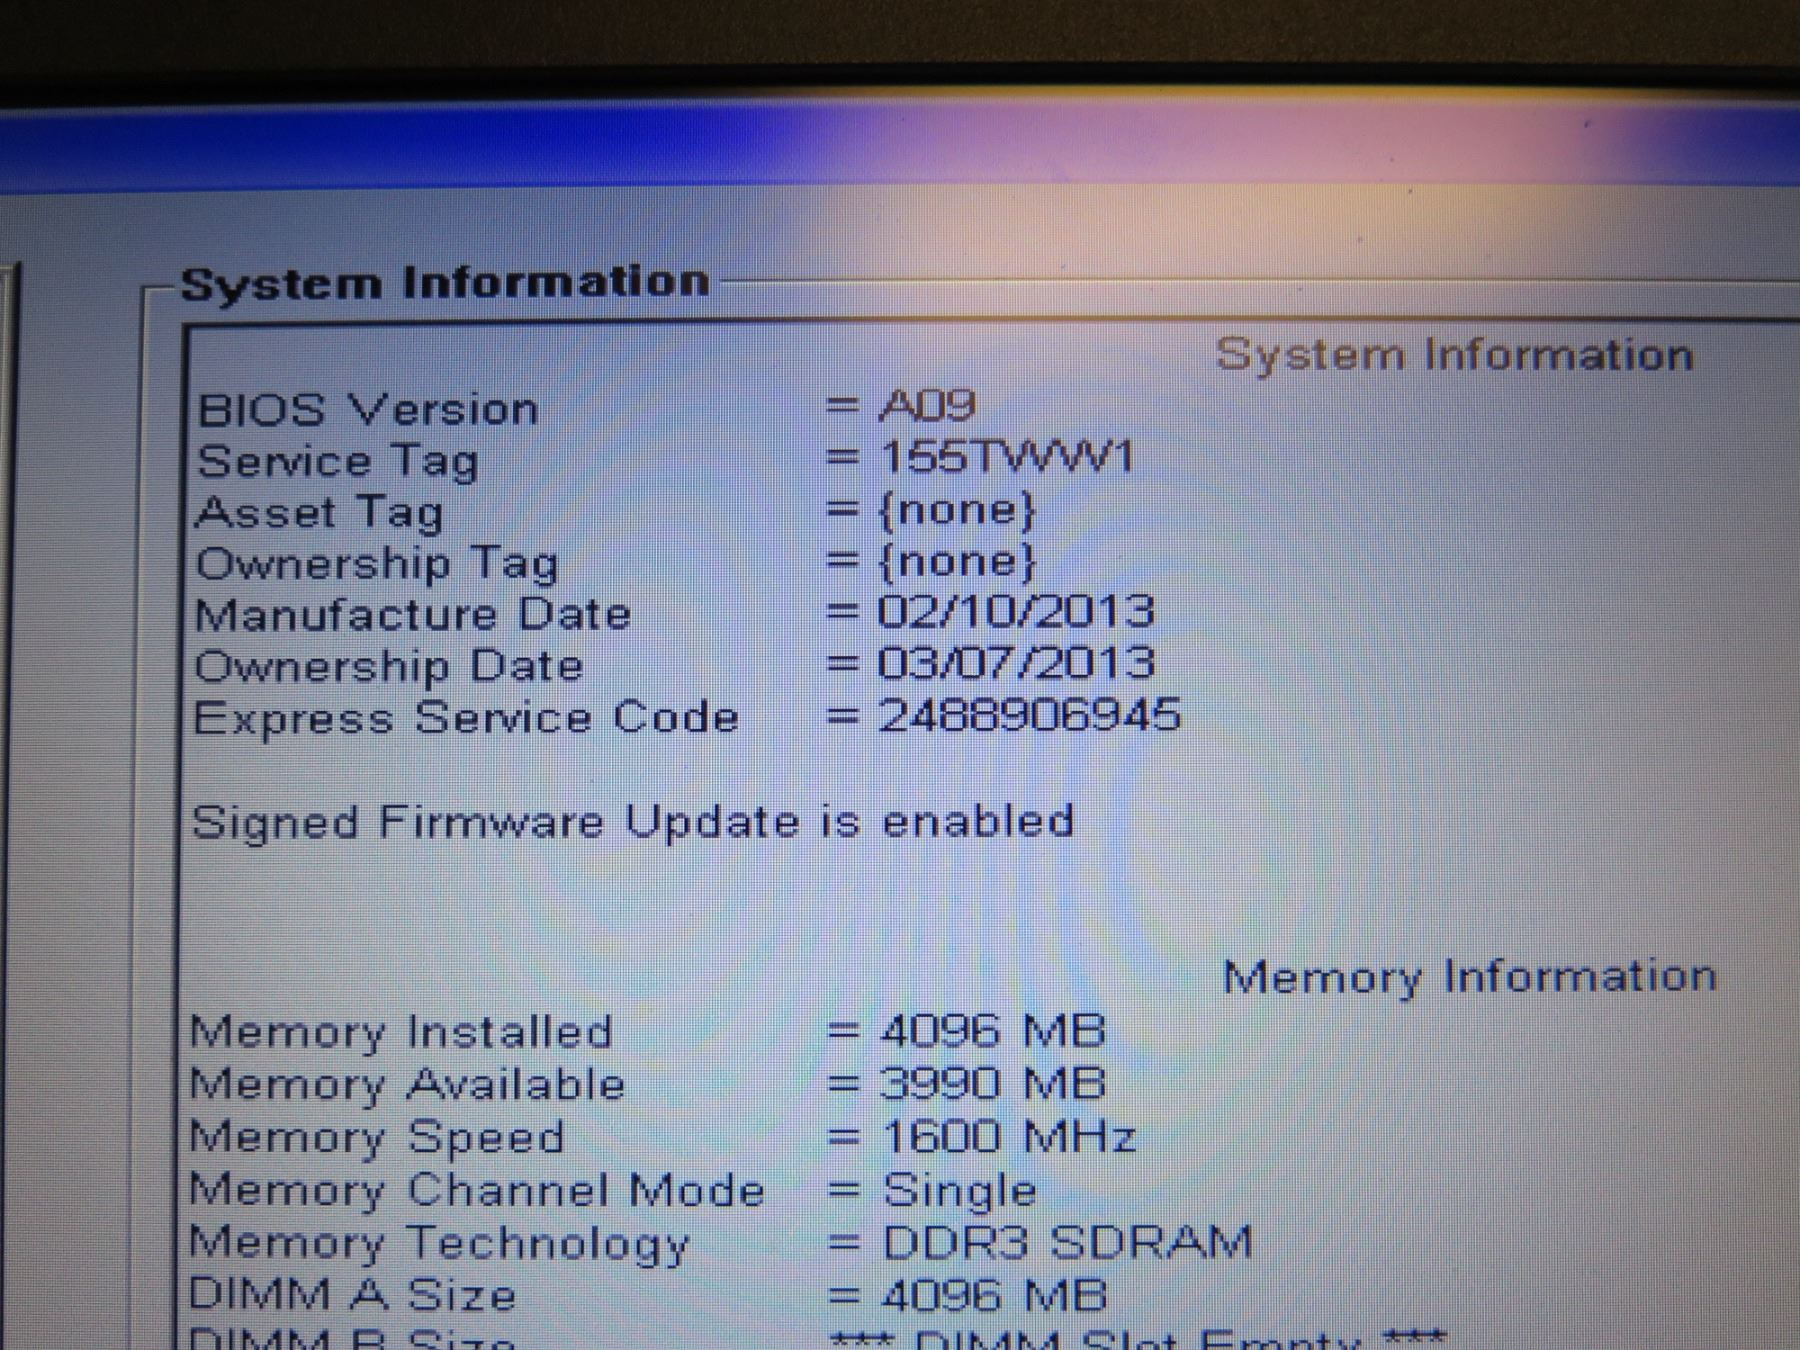The width and height of the screenshot is (1800, 1350).
Task: Click the Memory Information section heading
Action: point(1469,976)
